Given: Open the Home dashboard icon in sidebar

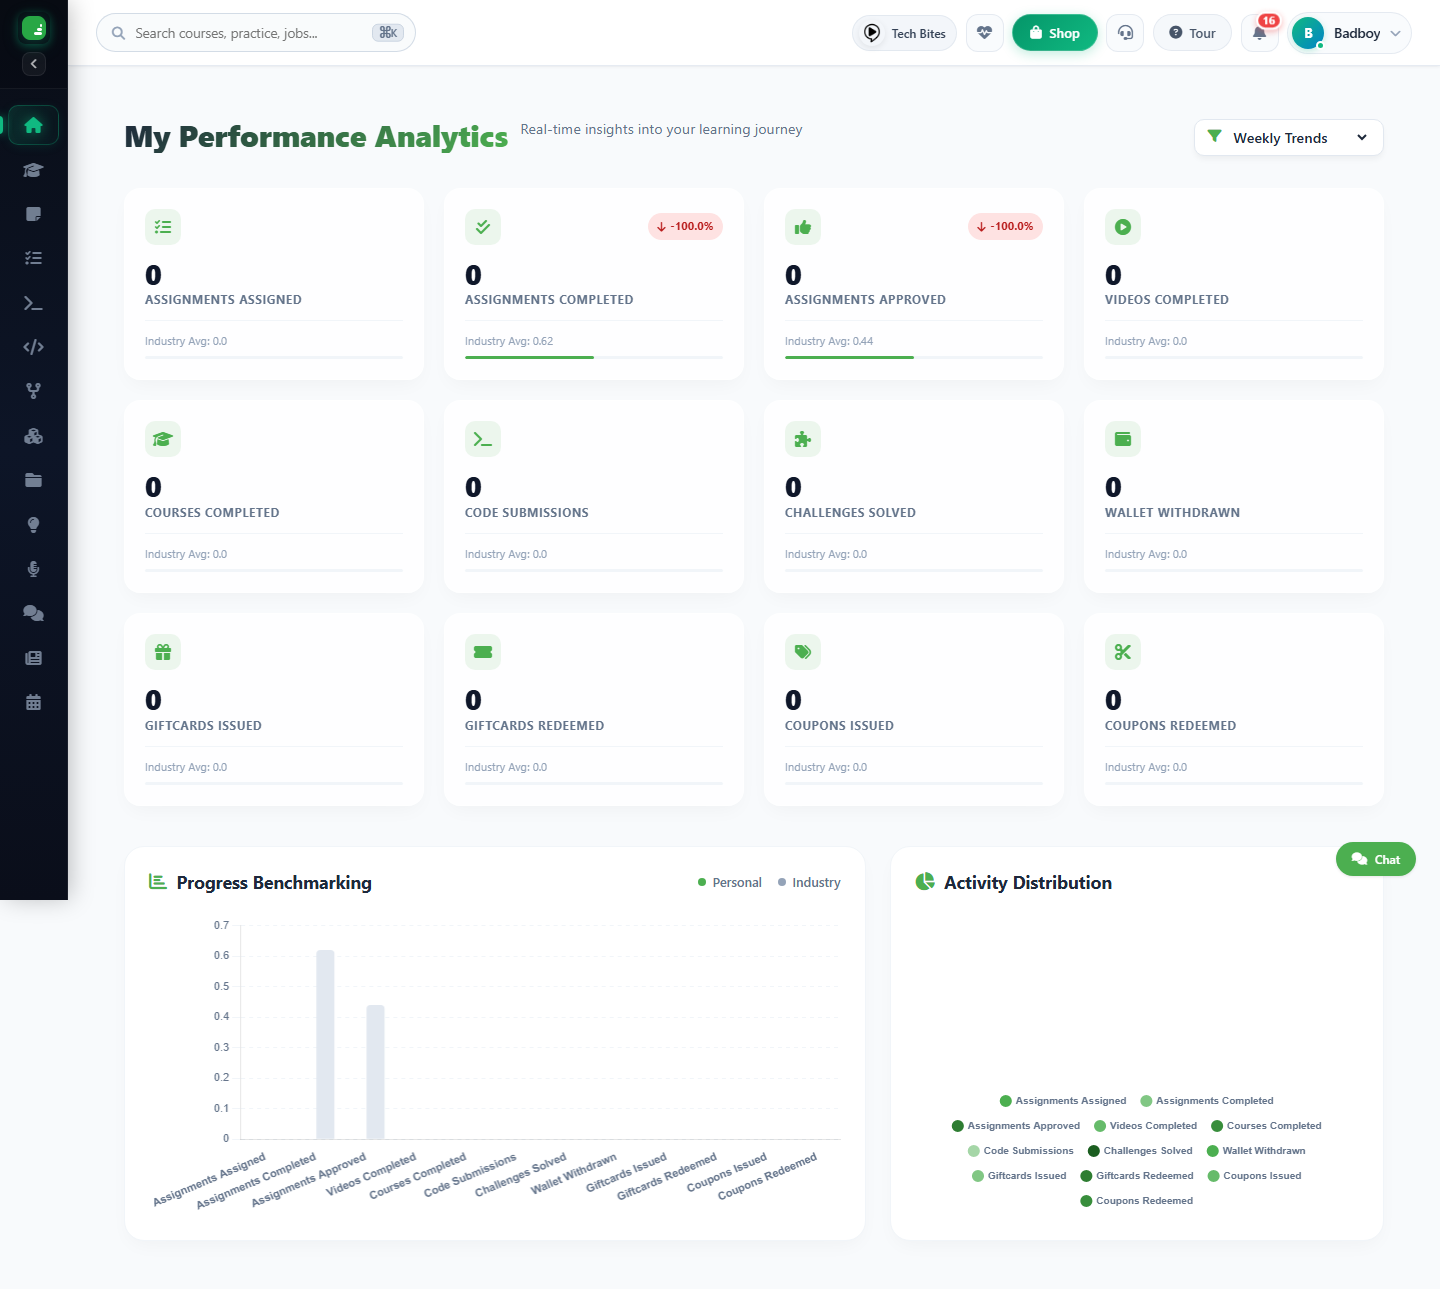Looking at the screenshot, I should click(x=33, y=125).
